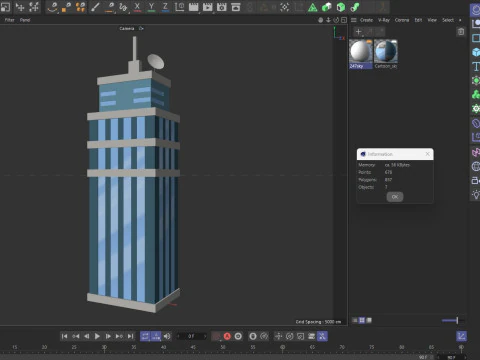
Task: Select the Brush paint tool
Action: pyautogui.click(x=95, y=7)
